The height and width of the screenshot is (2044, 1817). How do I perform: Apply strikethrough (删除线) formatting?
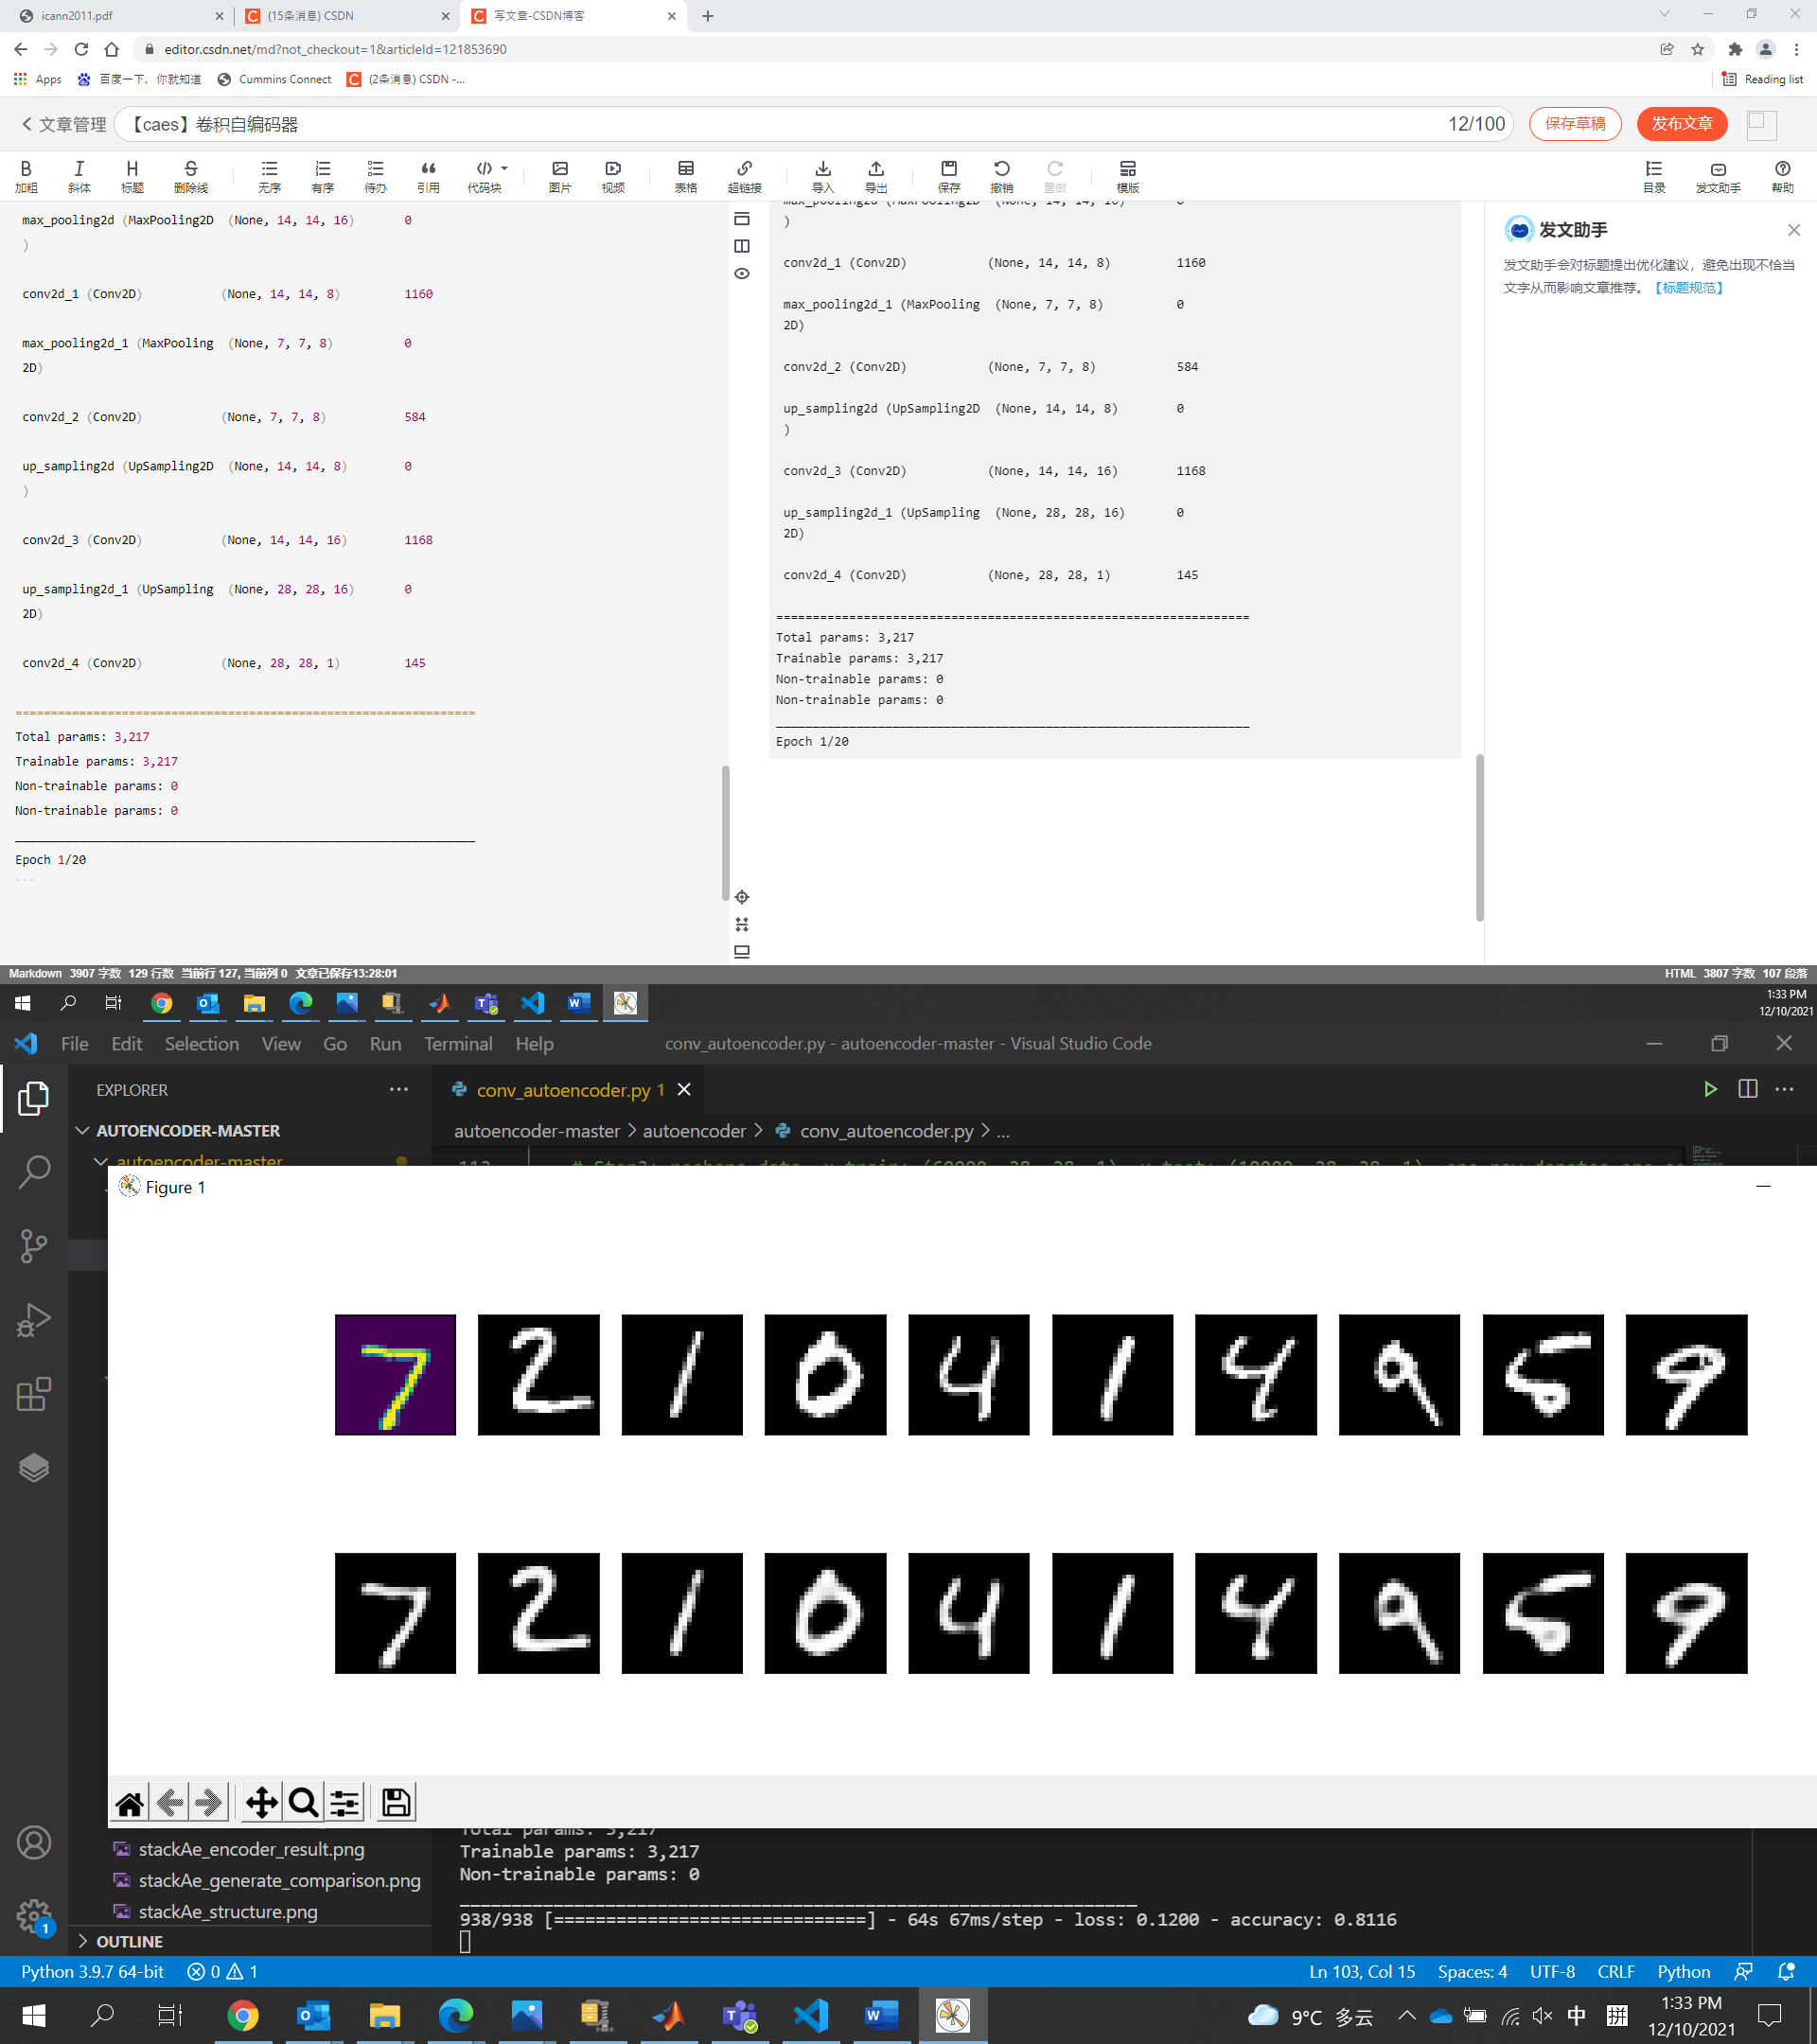[190, 175]
